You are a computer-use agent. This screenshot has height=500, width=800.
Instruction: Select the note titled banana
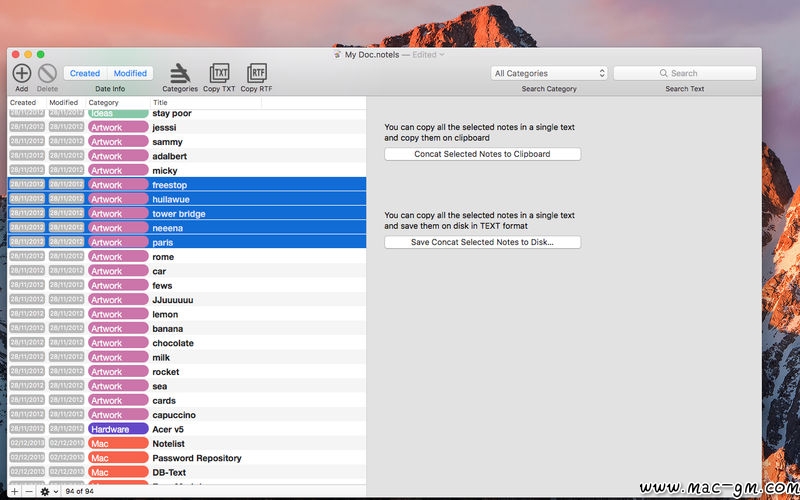click(x=187, y=329)
